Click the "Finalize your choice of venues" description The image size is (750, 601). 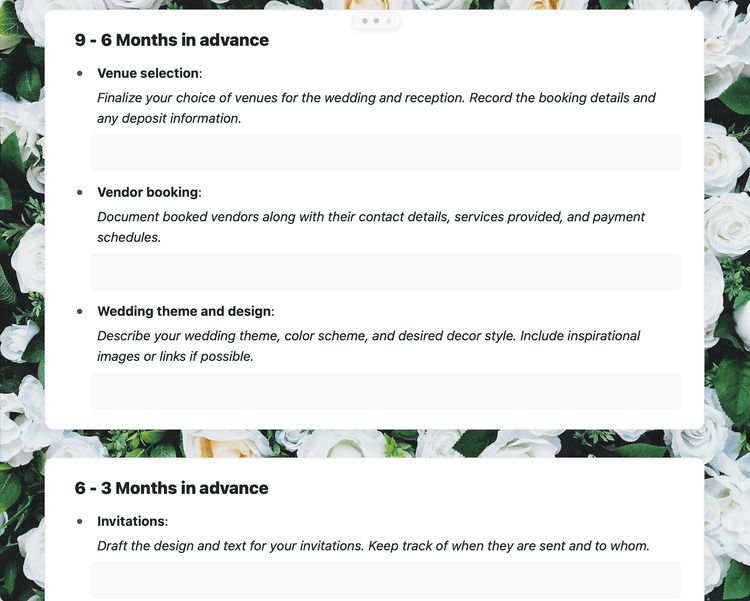pos(376,108)
